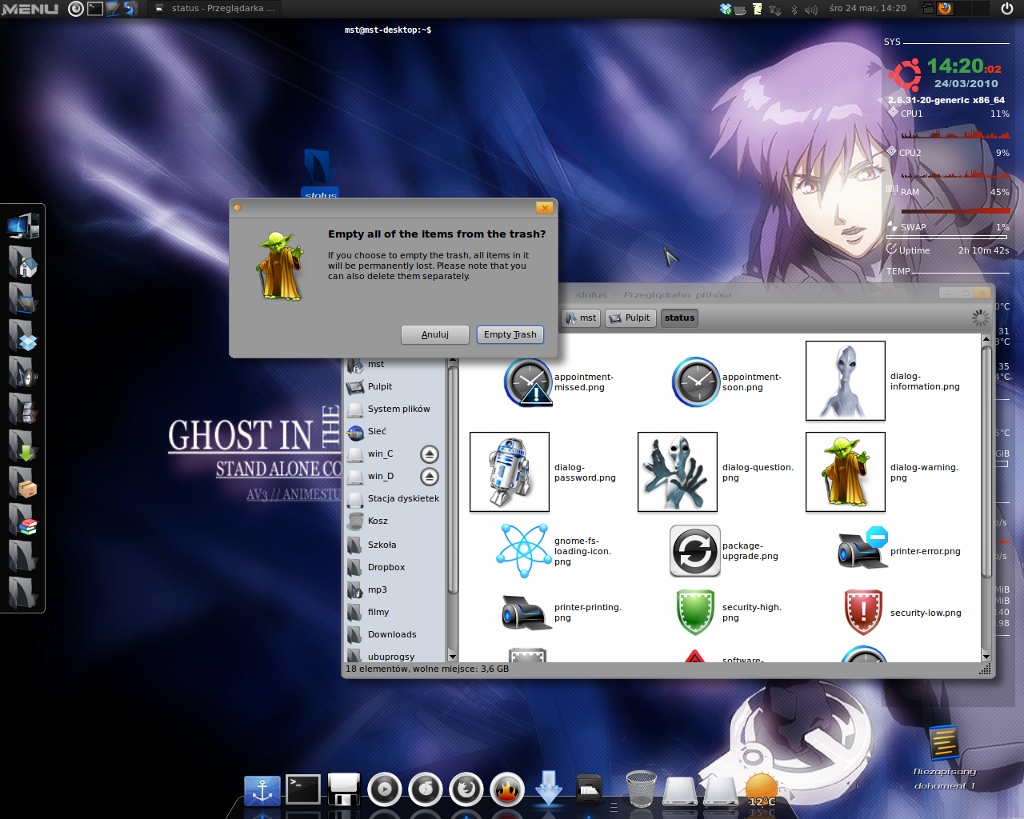The height and width of the screenshot is (819, 1024).
Task: Open Dropbox bookmark in sidebar
Action: coord(394,567)
